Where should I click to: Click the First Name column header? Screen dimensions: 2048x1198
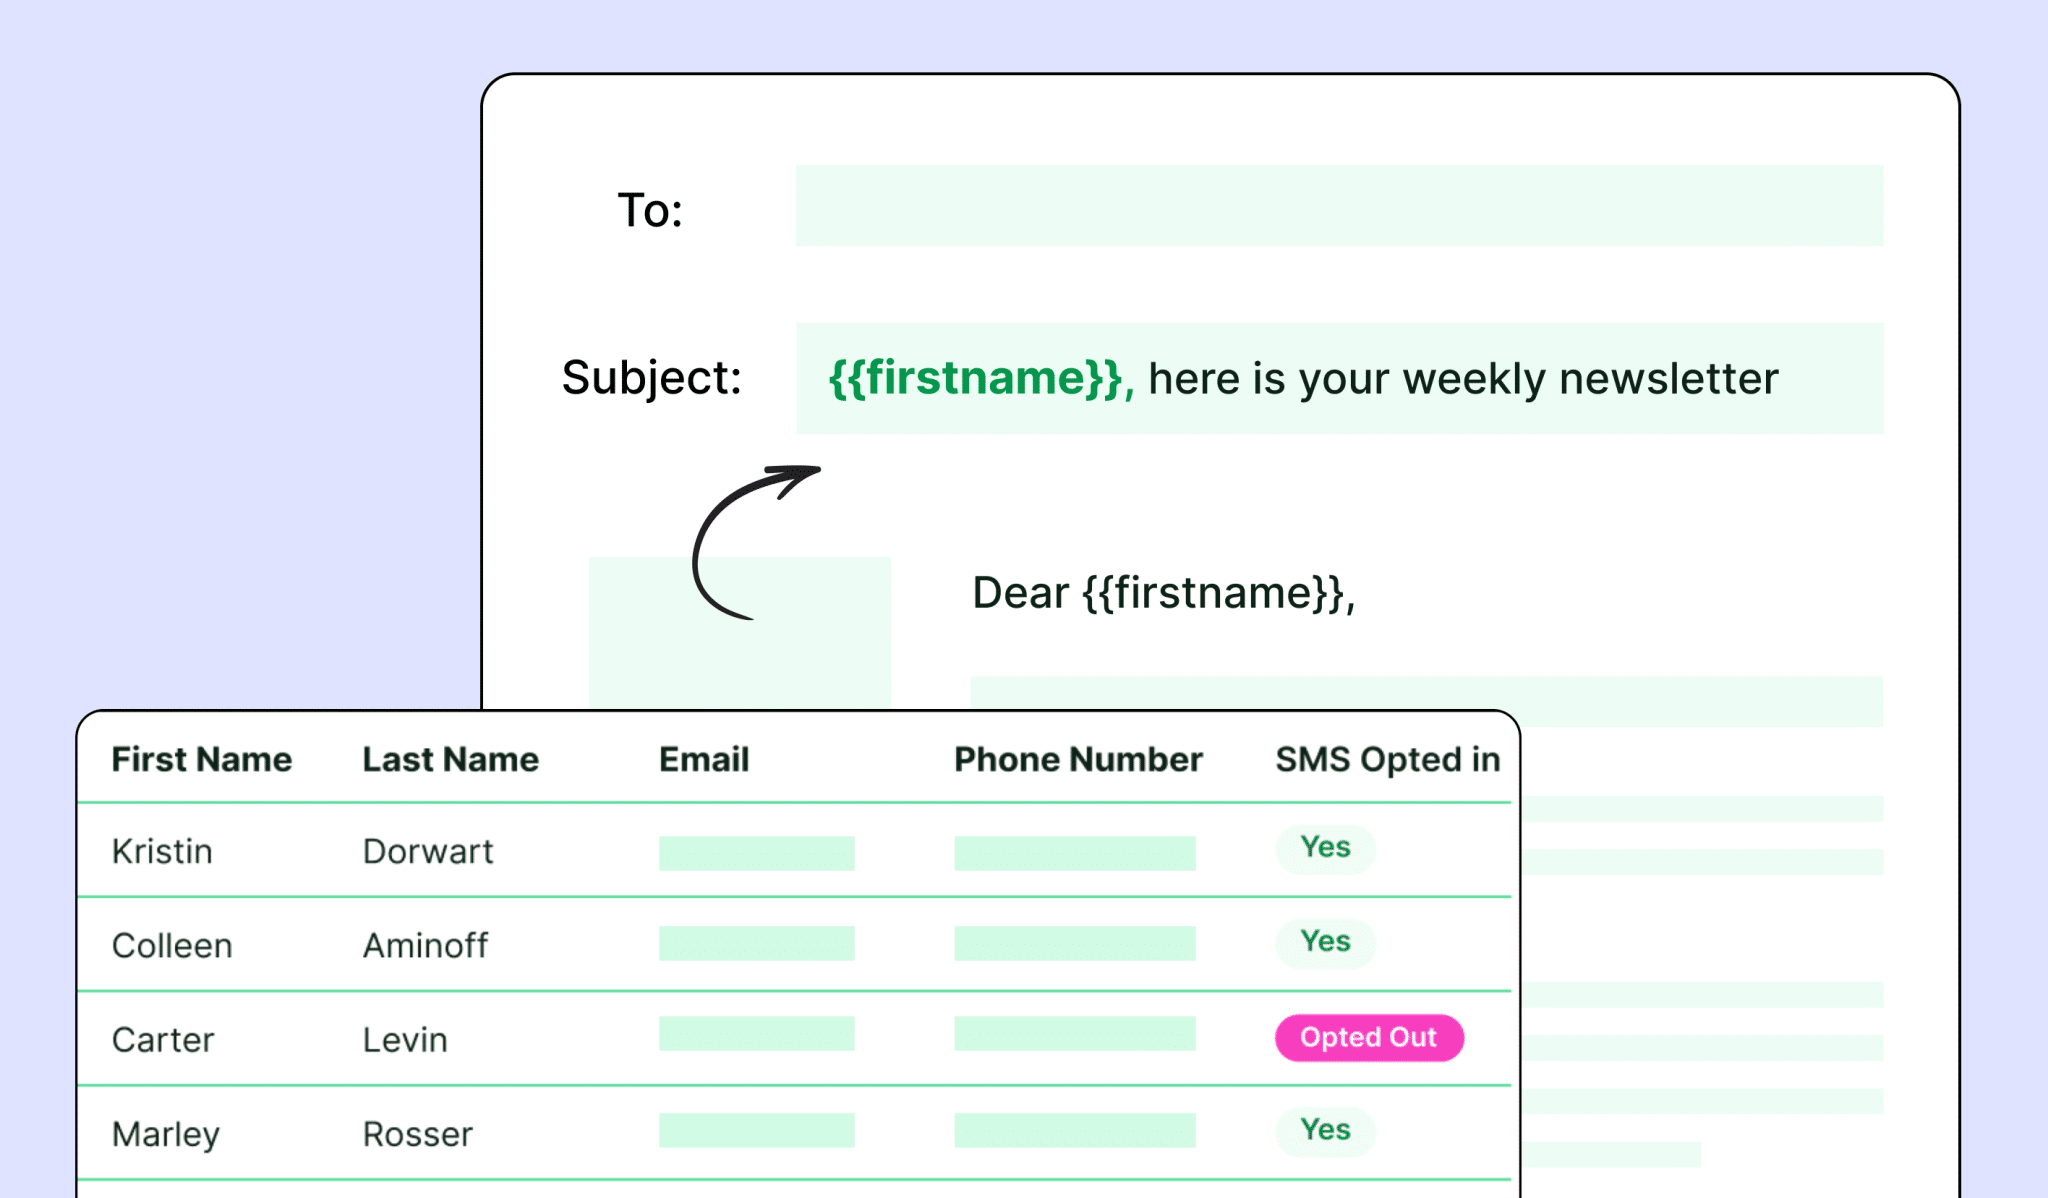tap(201, 759)
